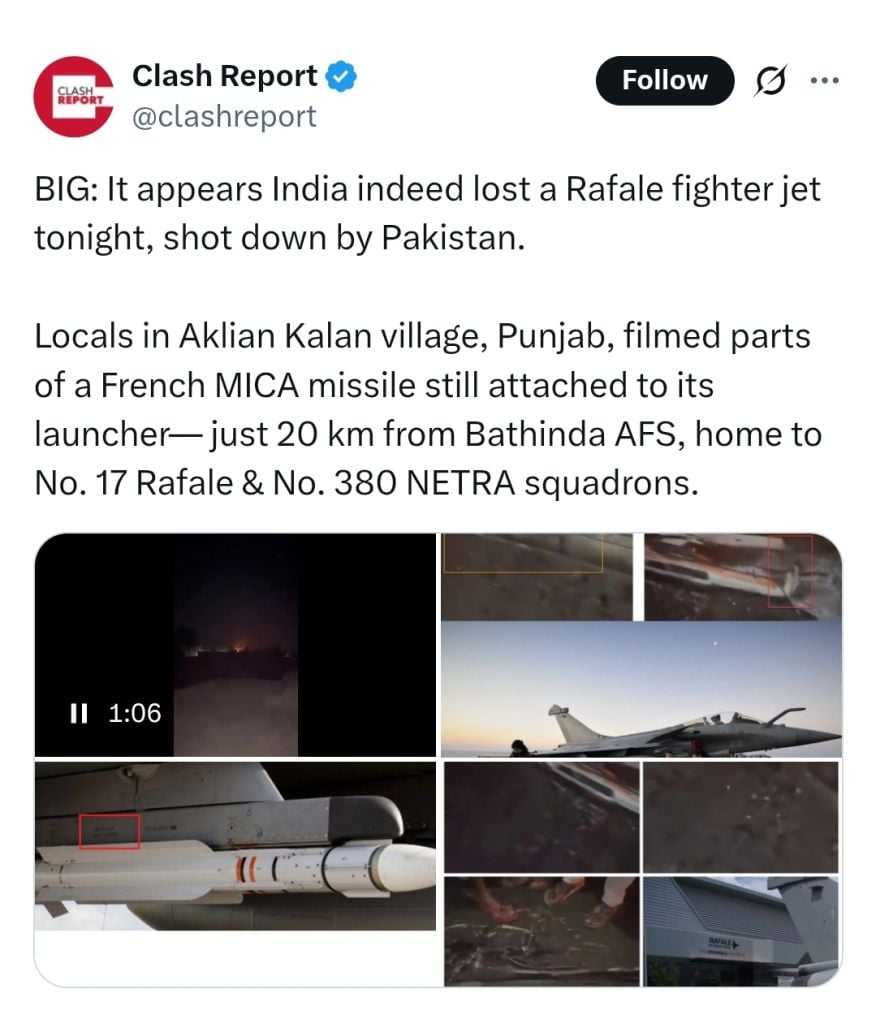Click red highlight box on missile launcher
The width and height of the screenshot is (876, 1024).
click(x=109, y=831)
